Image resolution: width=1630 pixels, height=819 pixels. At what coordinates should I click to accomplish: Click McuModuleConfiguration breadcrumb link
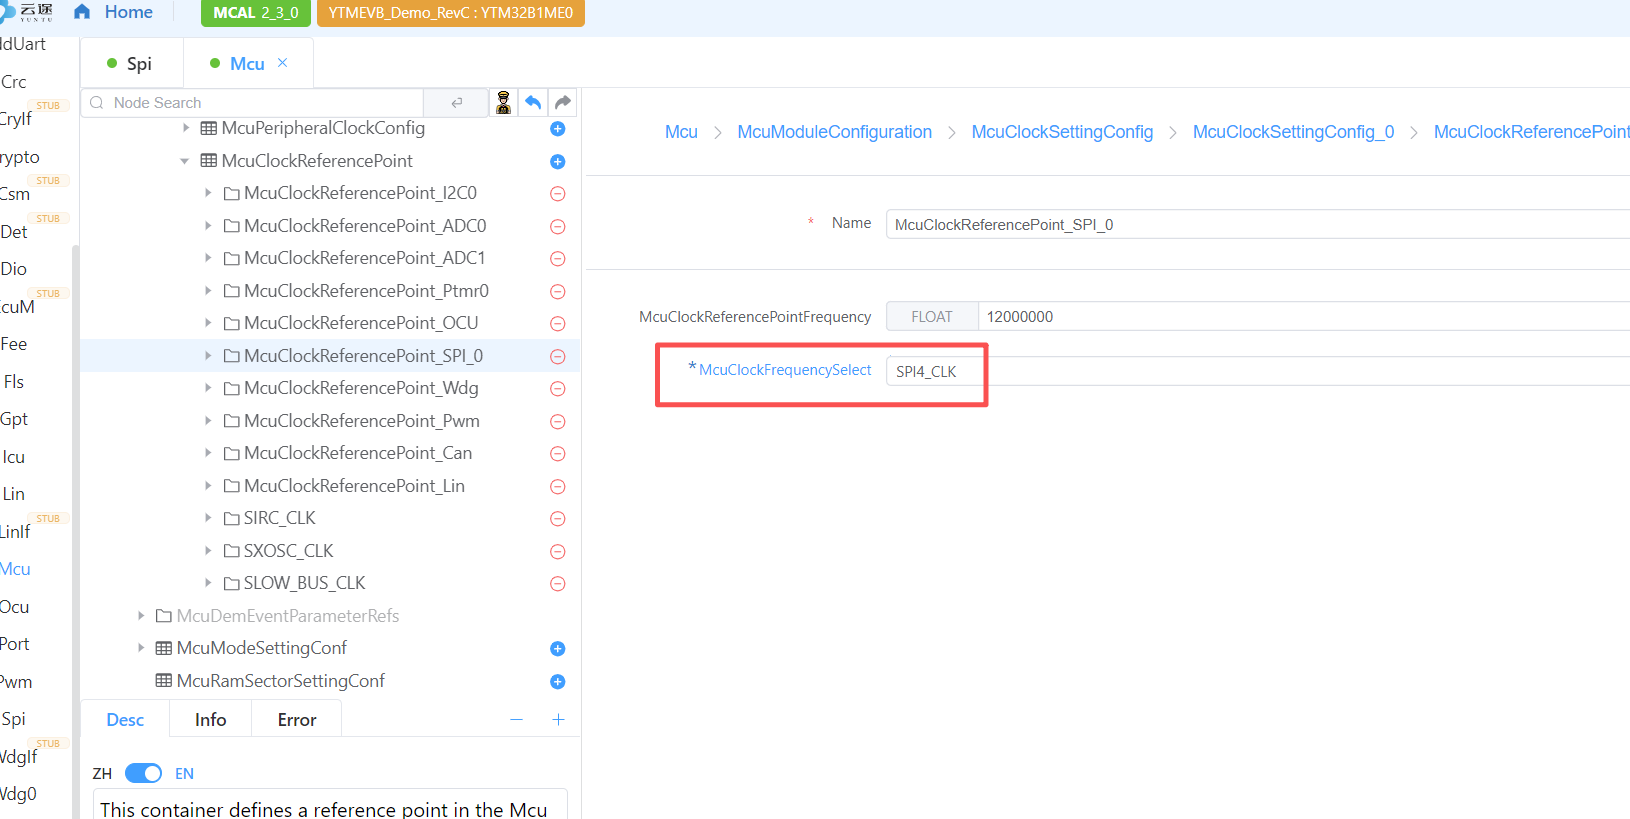[x=834, y=132]
